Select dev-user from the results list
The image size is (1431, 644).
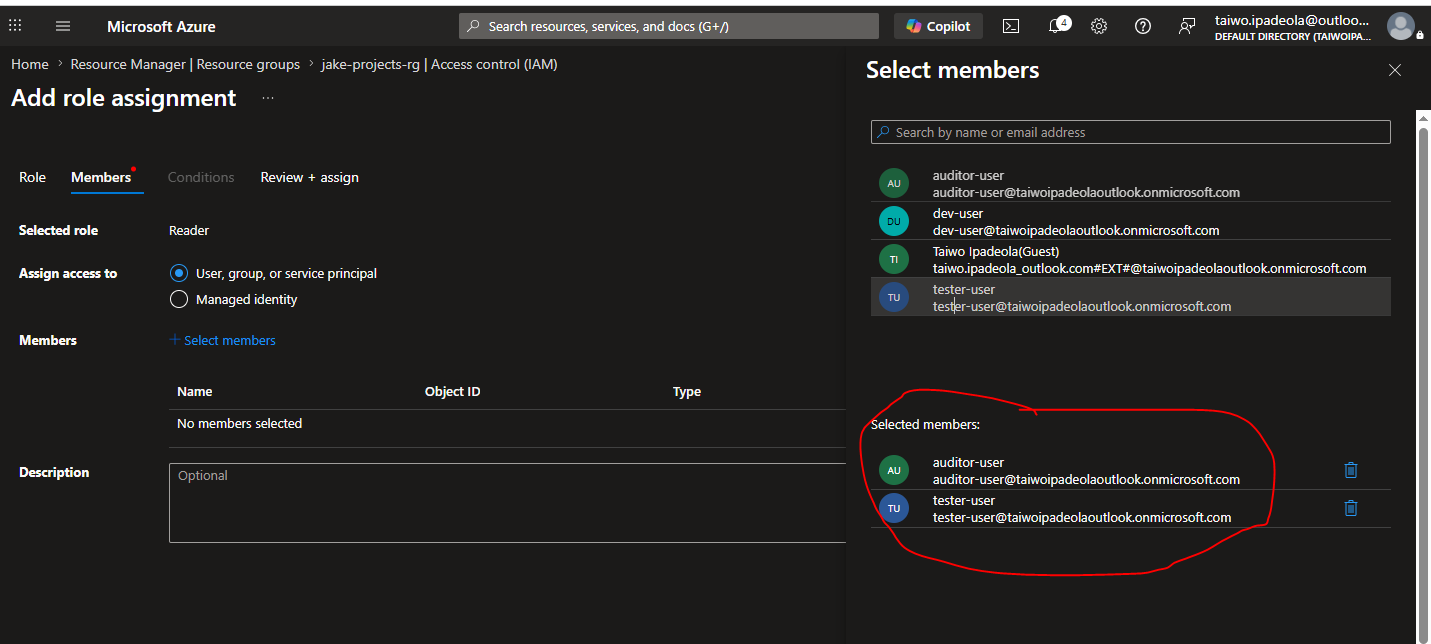[1131, 221]
